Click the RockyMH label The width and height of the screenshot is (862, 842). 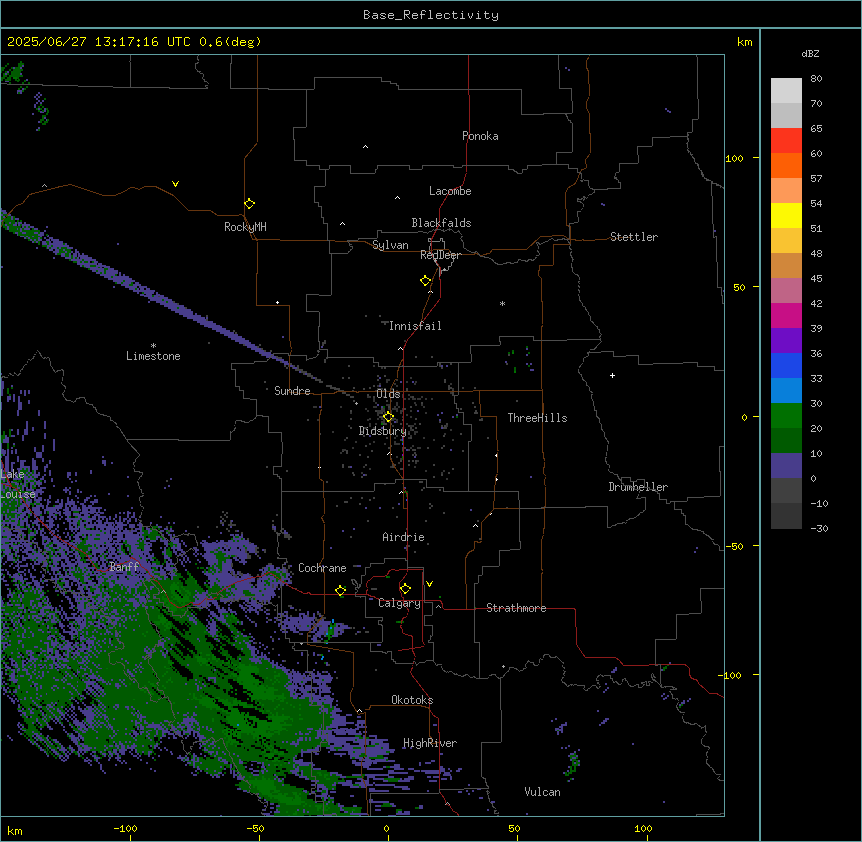click(x=245, y=227)
